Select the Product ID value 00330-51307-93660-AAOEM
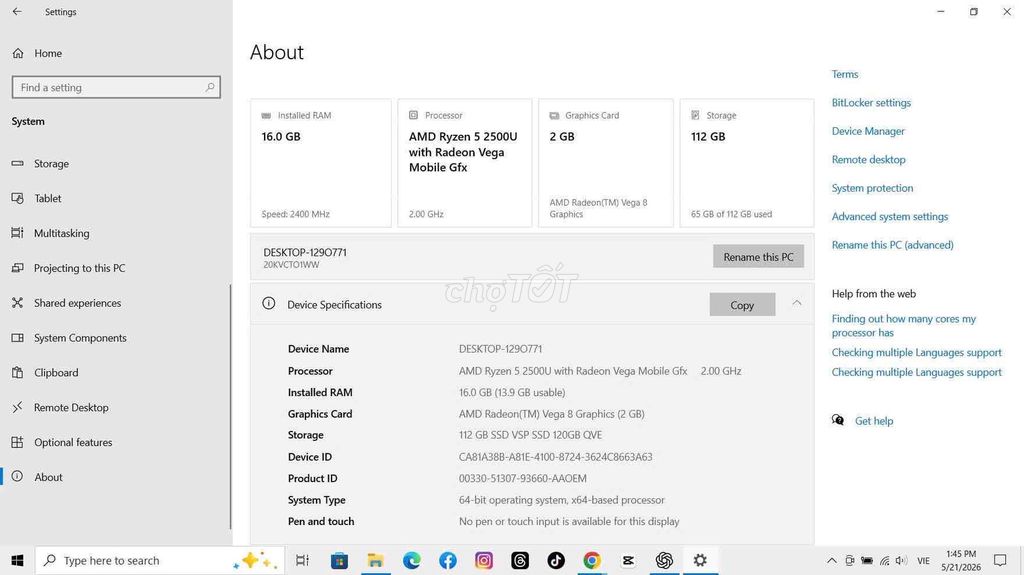This screenshot has width=1024, height=575. tap(522, 478)
